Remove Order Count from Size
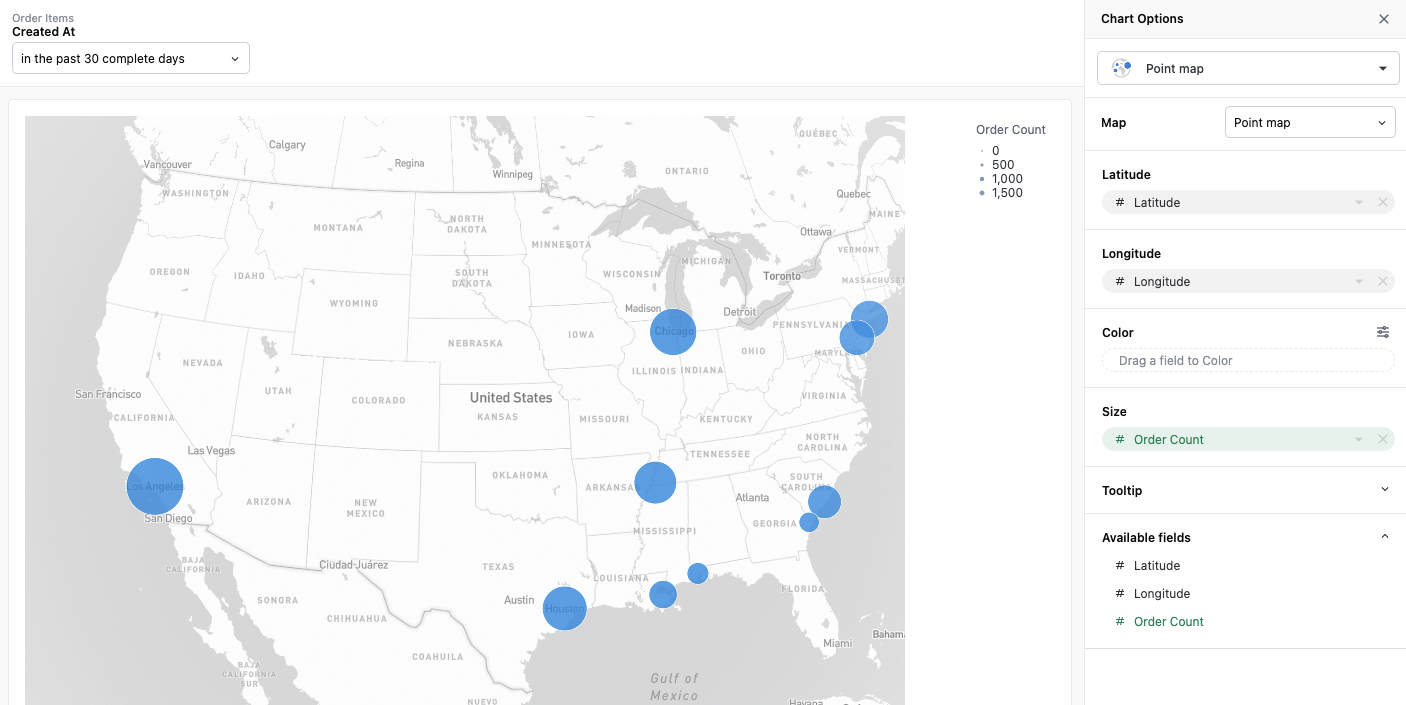 1383,440
